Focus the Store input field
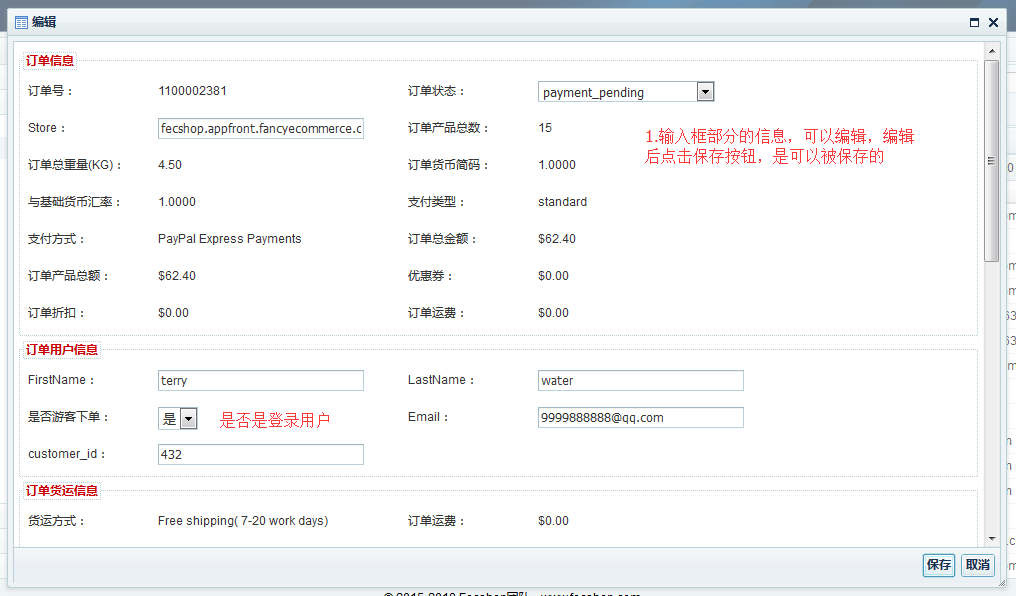1016x596 pixels. coord(260,128)
